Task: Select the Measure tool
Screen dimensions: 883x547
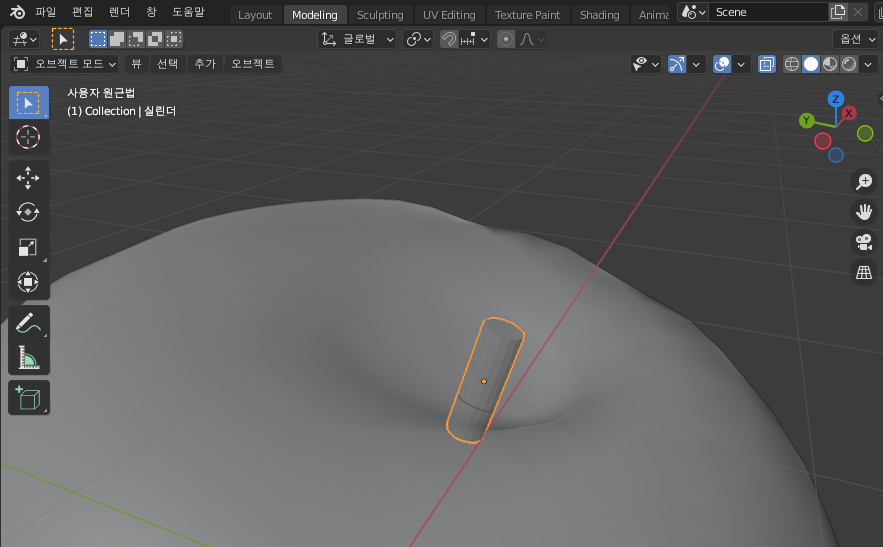Action: (28, 358)
